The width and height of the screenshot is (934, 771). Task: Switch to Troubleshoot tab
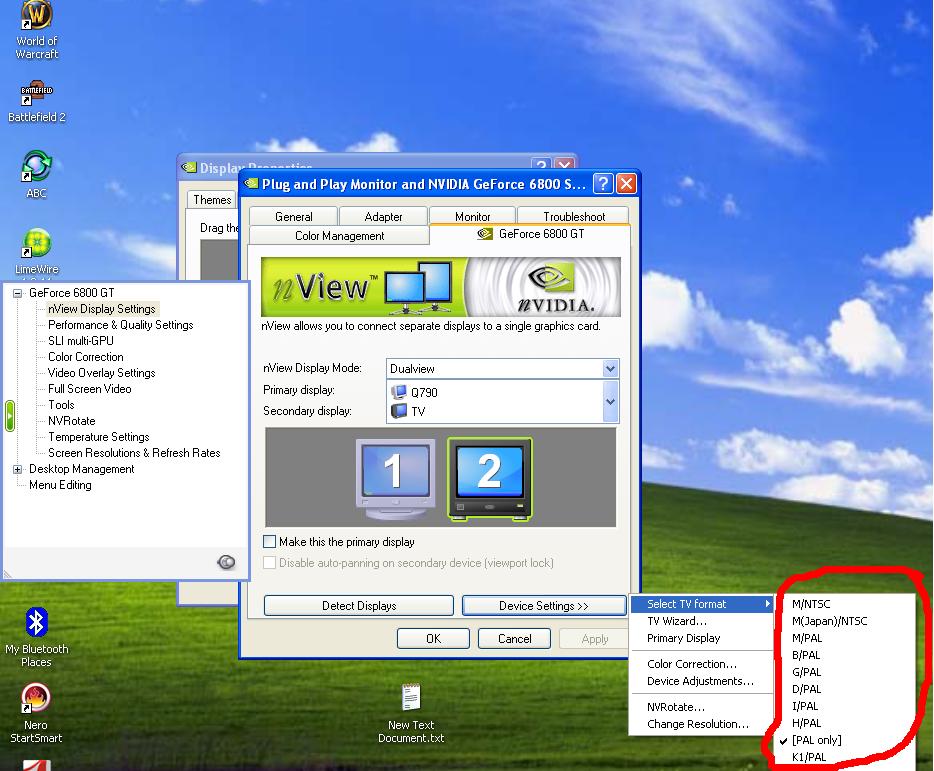(x=574, y=216)
